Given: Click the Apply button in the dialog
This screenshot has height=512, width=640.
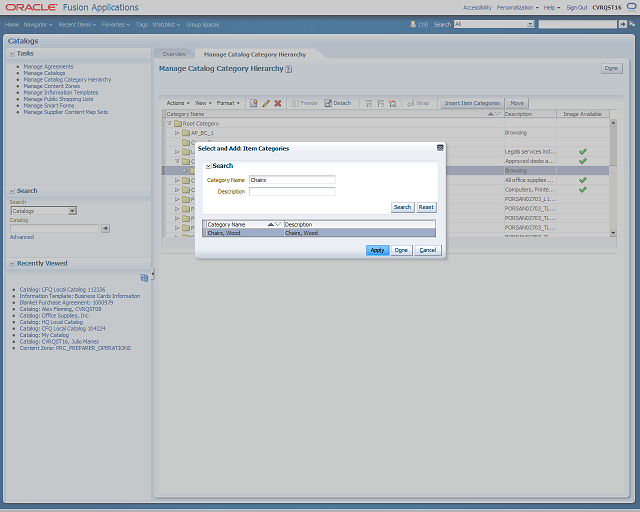Looking at the screenshot, I should click(377, 250).
